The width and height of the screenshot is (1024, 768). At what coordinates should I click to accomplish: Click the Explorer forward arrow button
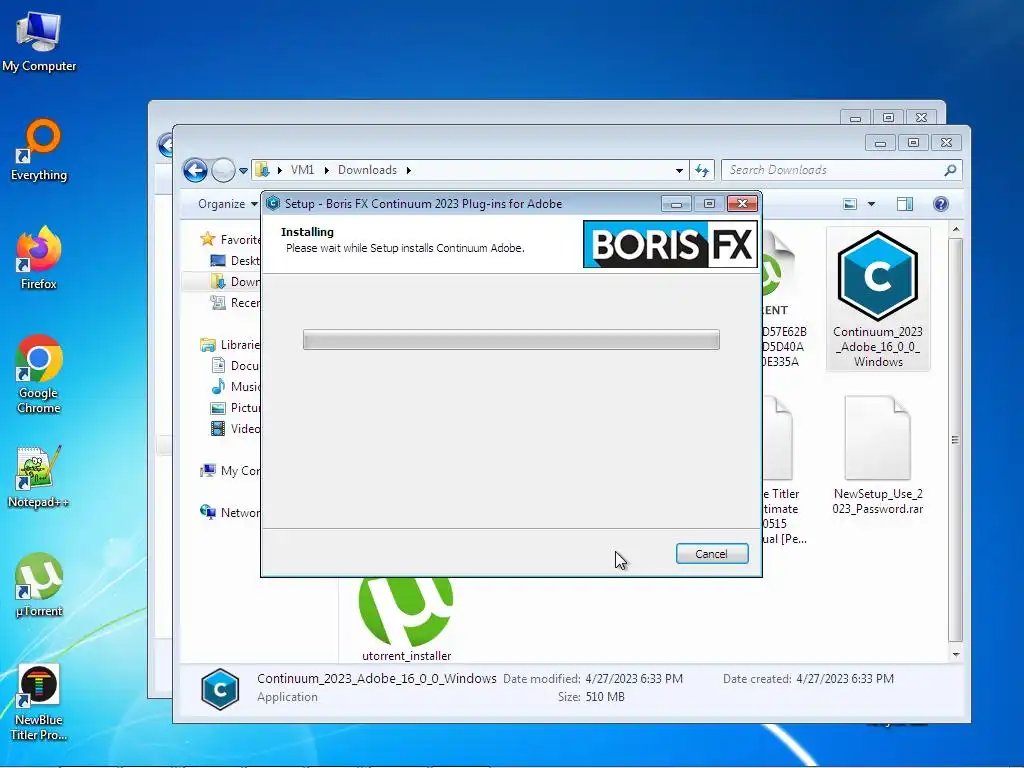click(x=223, y=170)
